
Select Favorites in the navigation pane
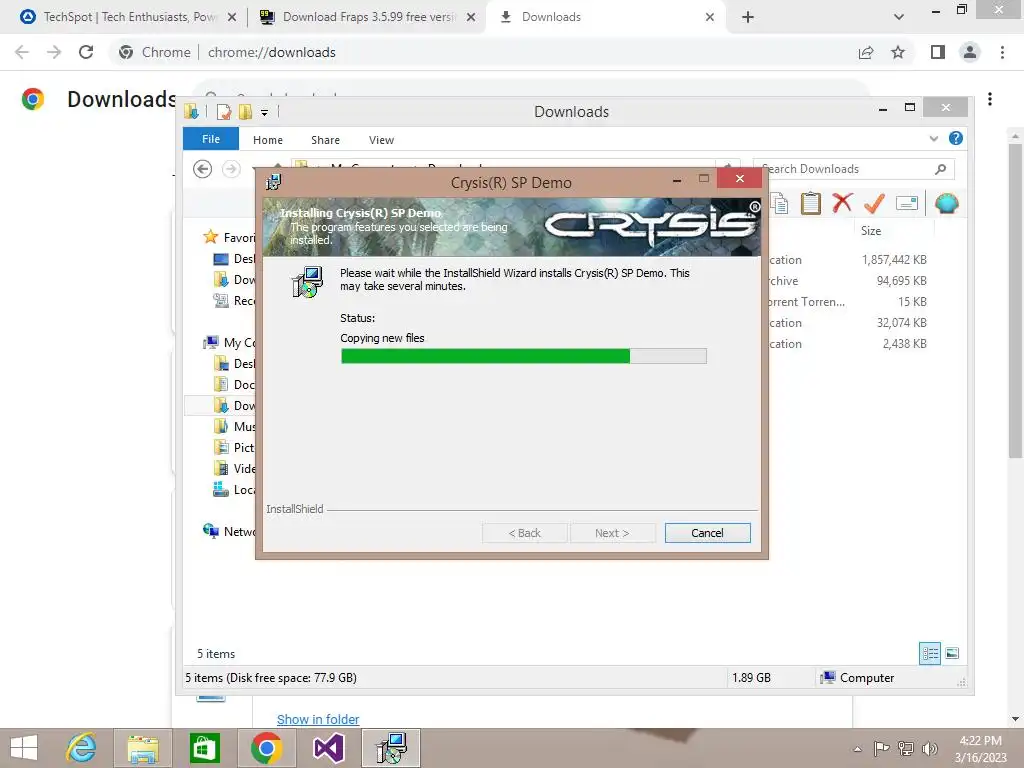[229, 237]
